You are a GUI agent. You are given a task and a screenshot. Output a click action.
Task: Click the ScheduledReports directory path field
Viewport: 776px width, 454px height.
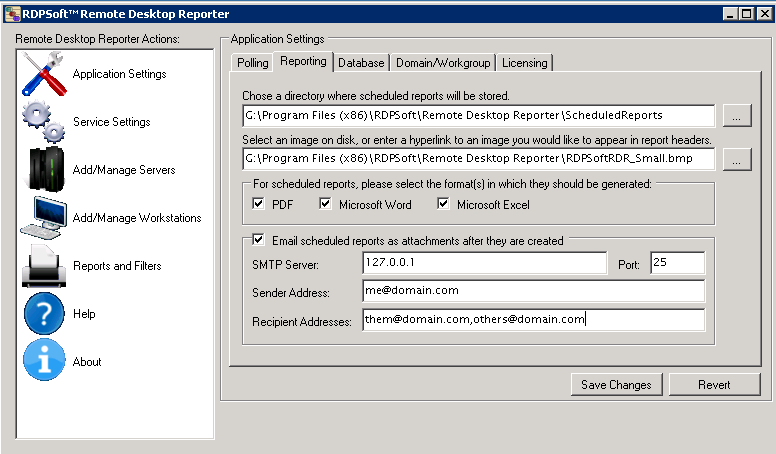click(479, 115)
